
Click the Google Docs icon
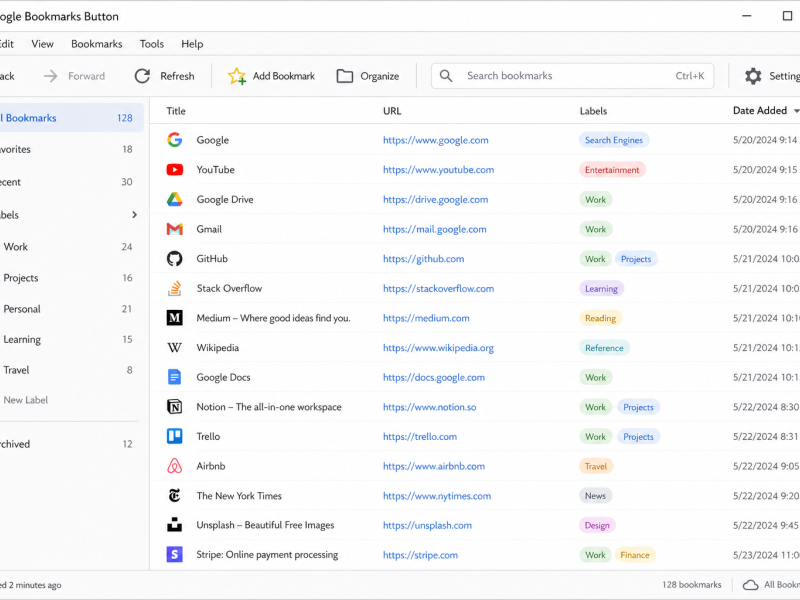pos(174,377)
